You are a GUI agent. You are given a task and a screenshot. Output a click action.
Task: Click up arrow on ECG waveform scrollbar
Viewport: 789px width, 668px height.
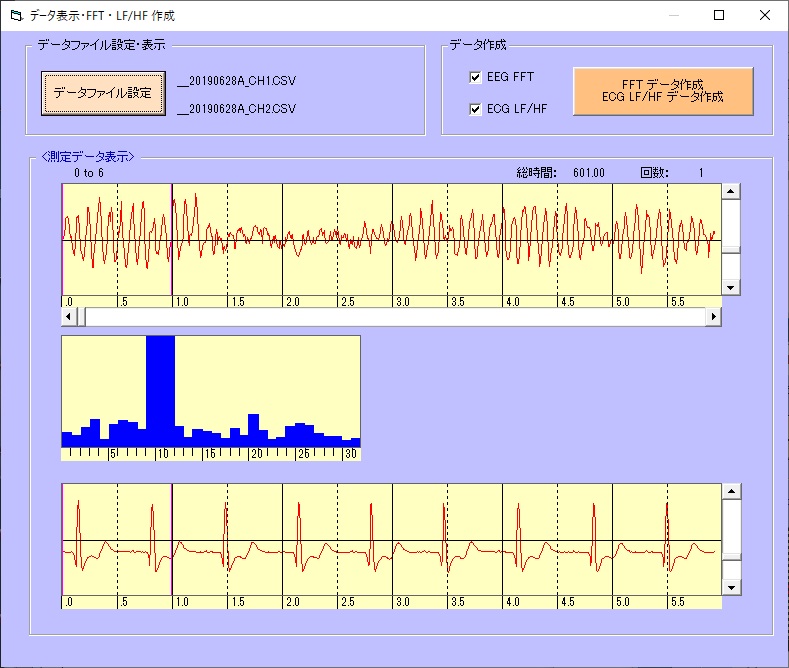(x=730, y=492)
